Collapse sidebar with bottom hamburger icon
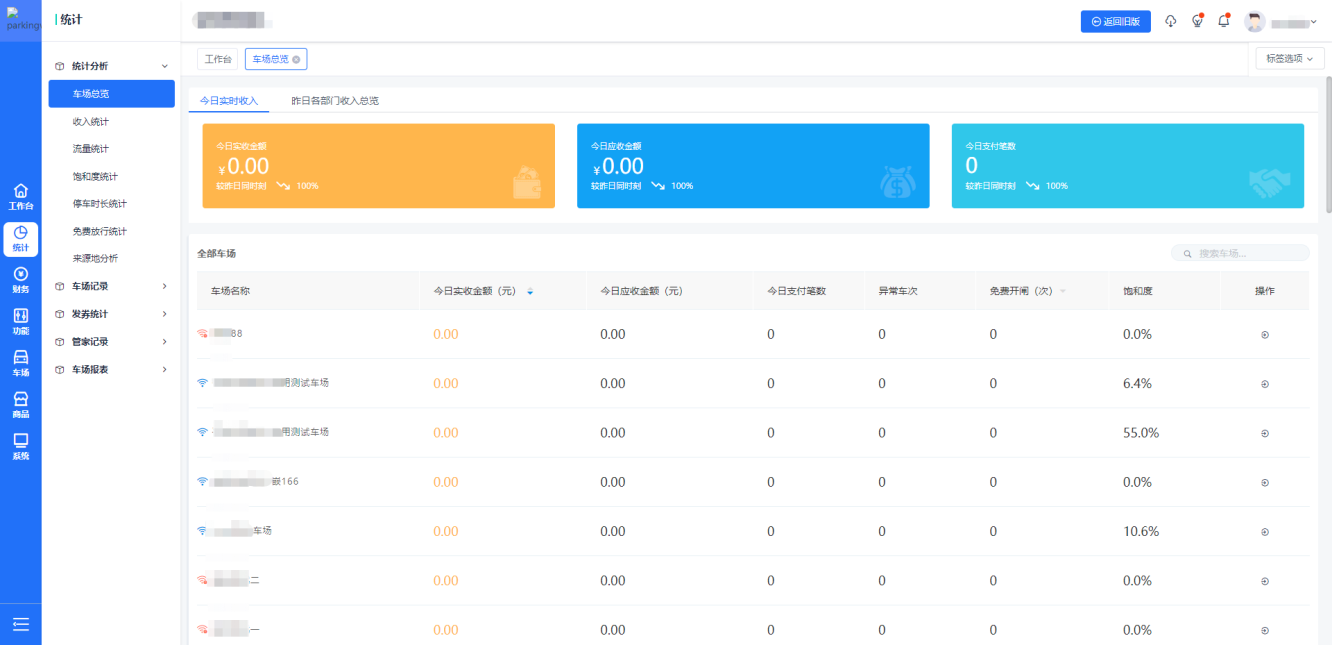Viewport: 1332px width, 645px height. (20, 624)
